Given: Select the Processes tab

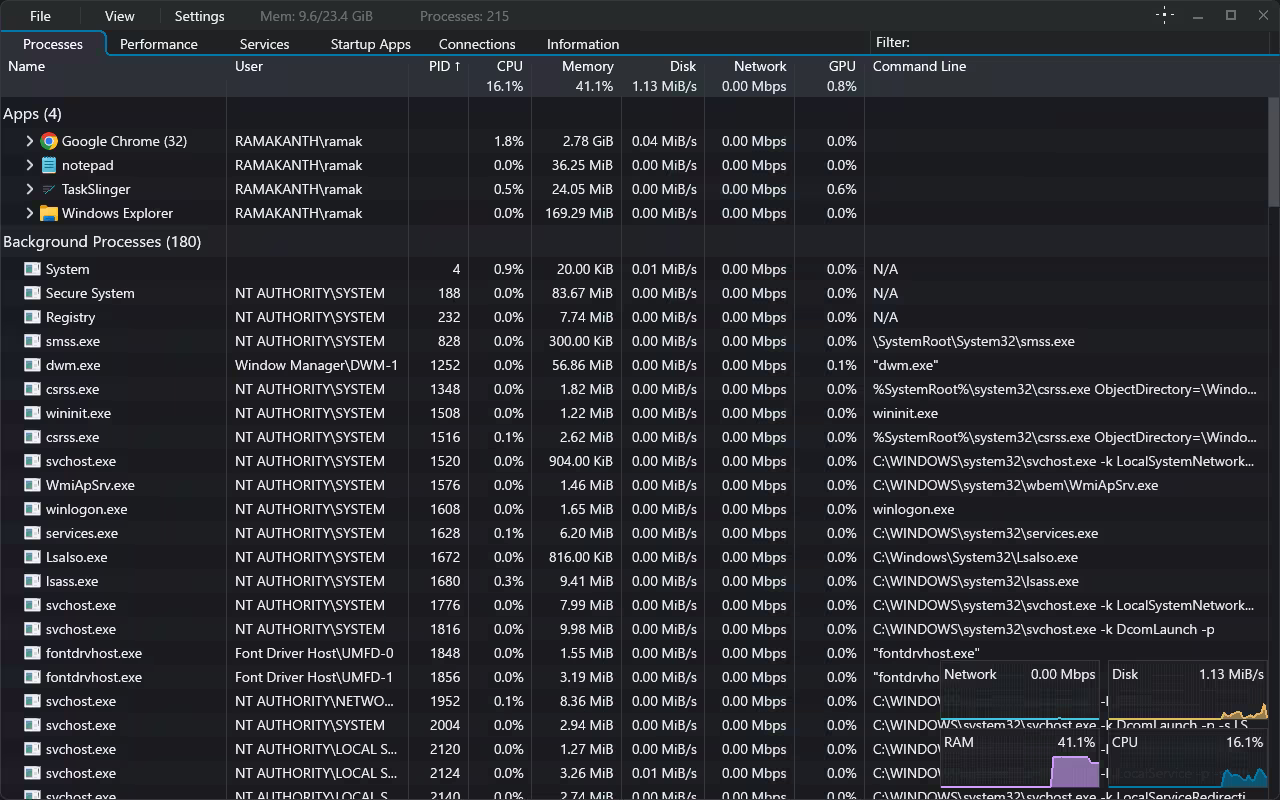Looking at the screenshot, I should pos(53,44).
